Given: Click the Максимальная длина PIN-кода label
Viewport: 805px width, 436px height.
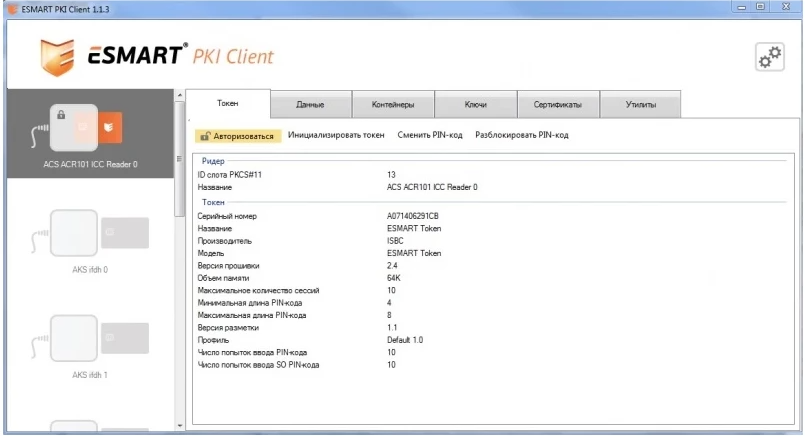Looking at the screenshot, I should (x=252, y=315).
